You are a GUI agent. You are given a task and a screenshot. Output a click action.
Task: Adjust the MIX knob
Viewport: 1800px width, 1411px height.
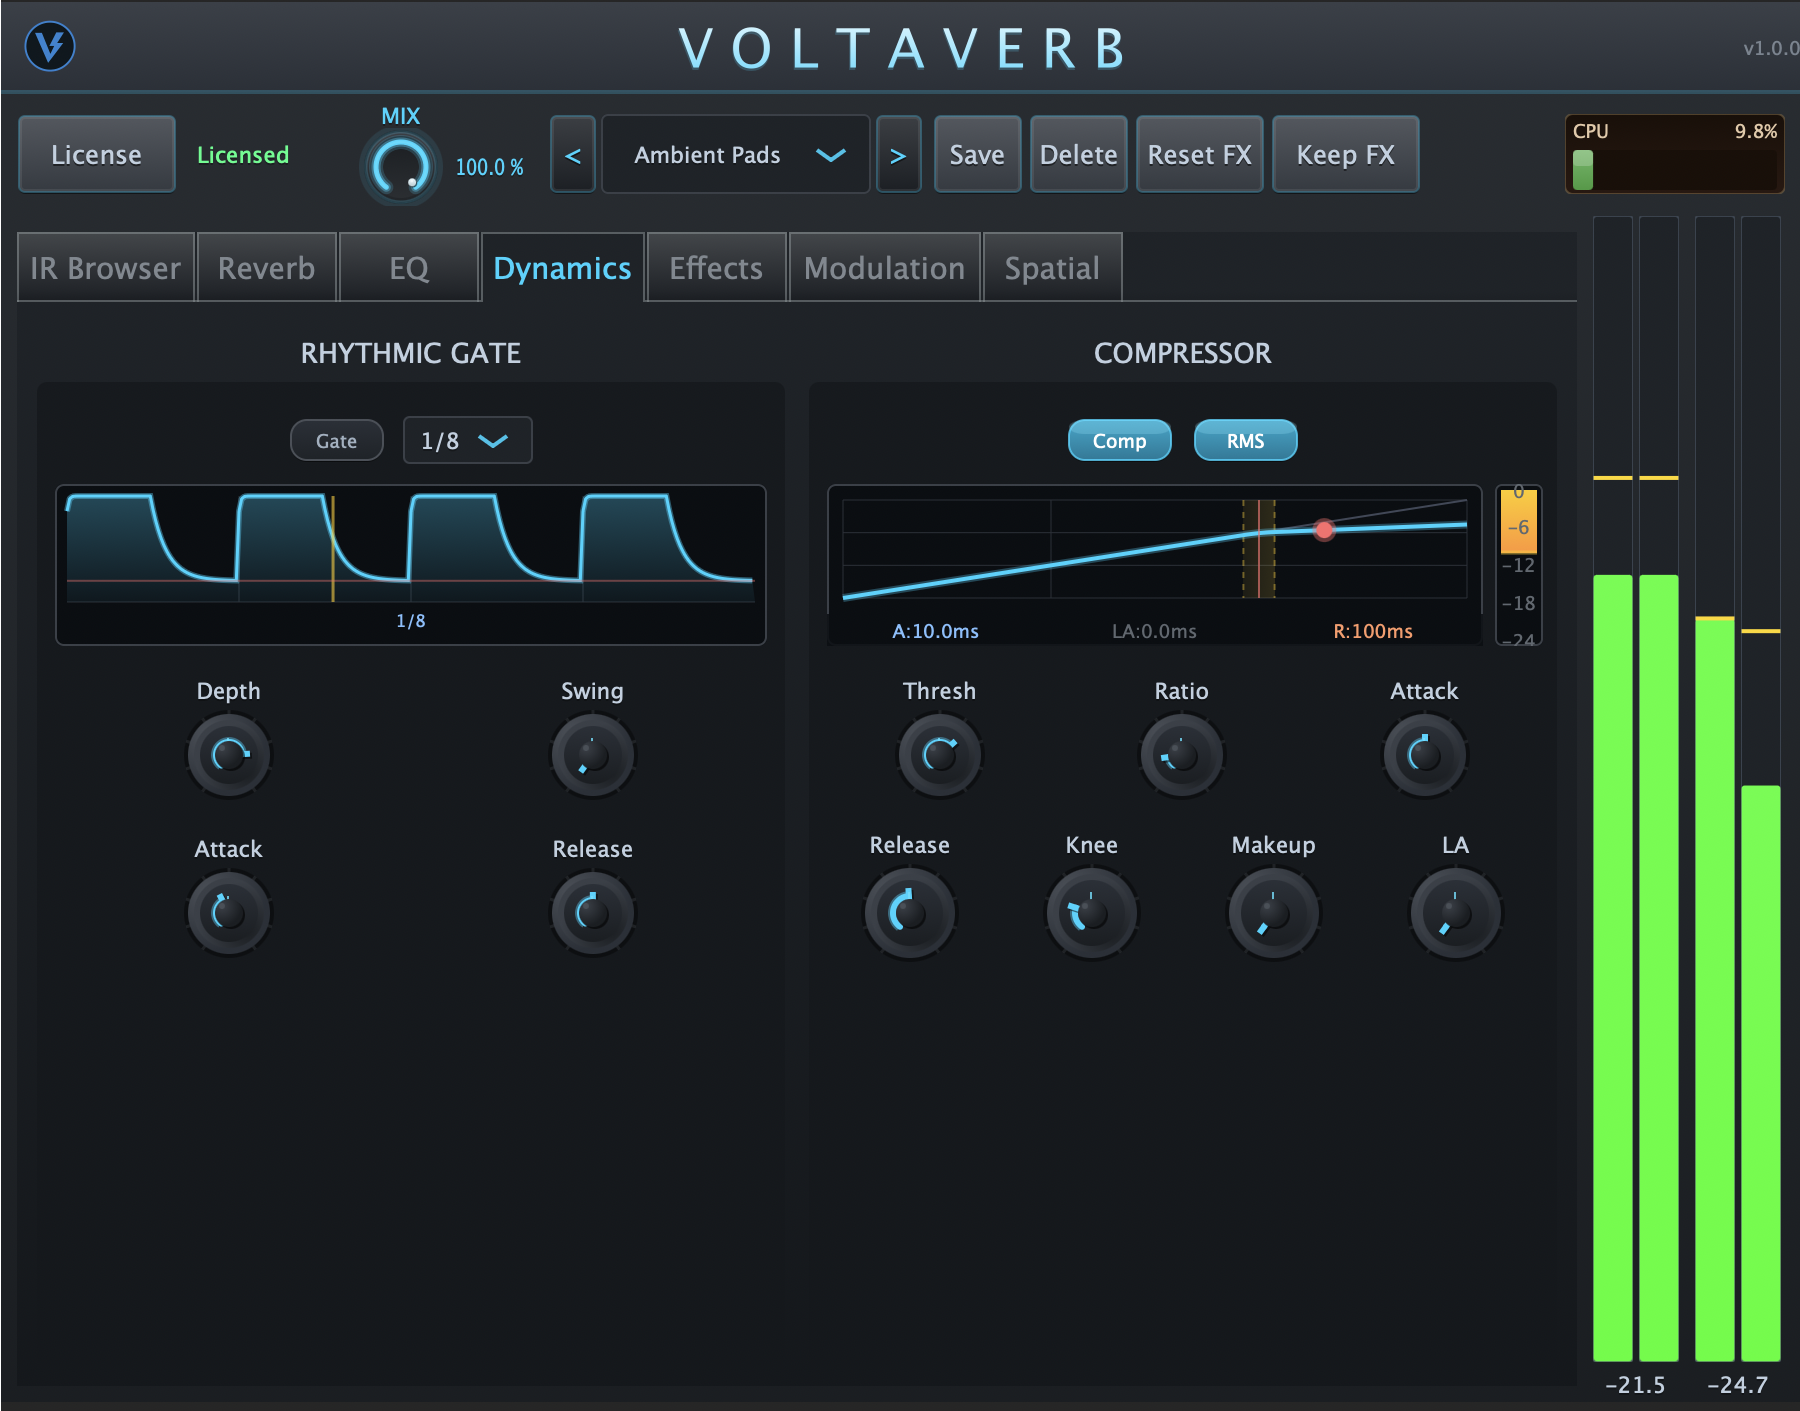point(400,167)
